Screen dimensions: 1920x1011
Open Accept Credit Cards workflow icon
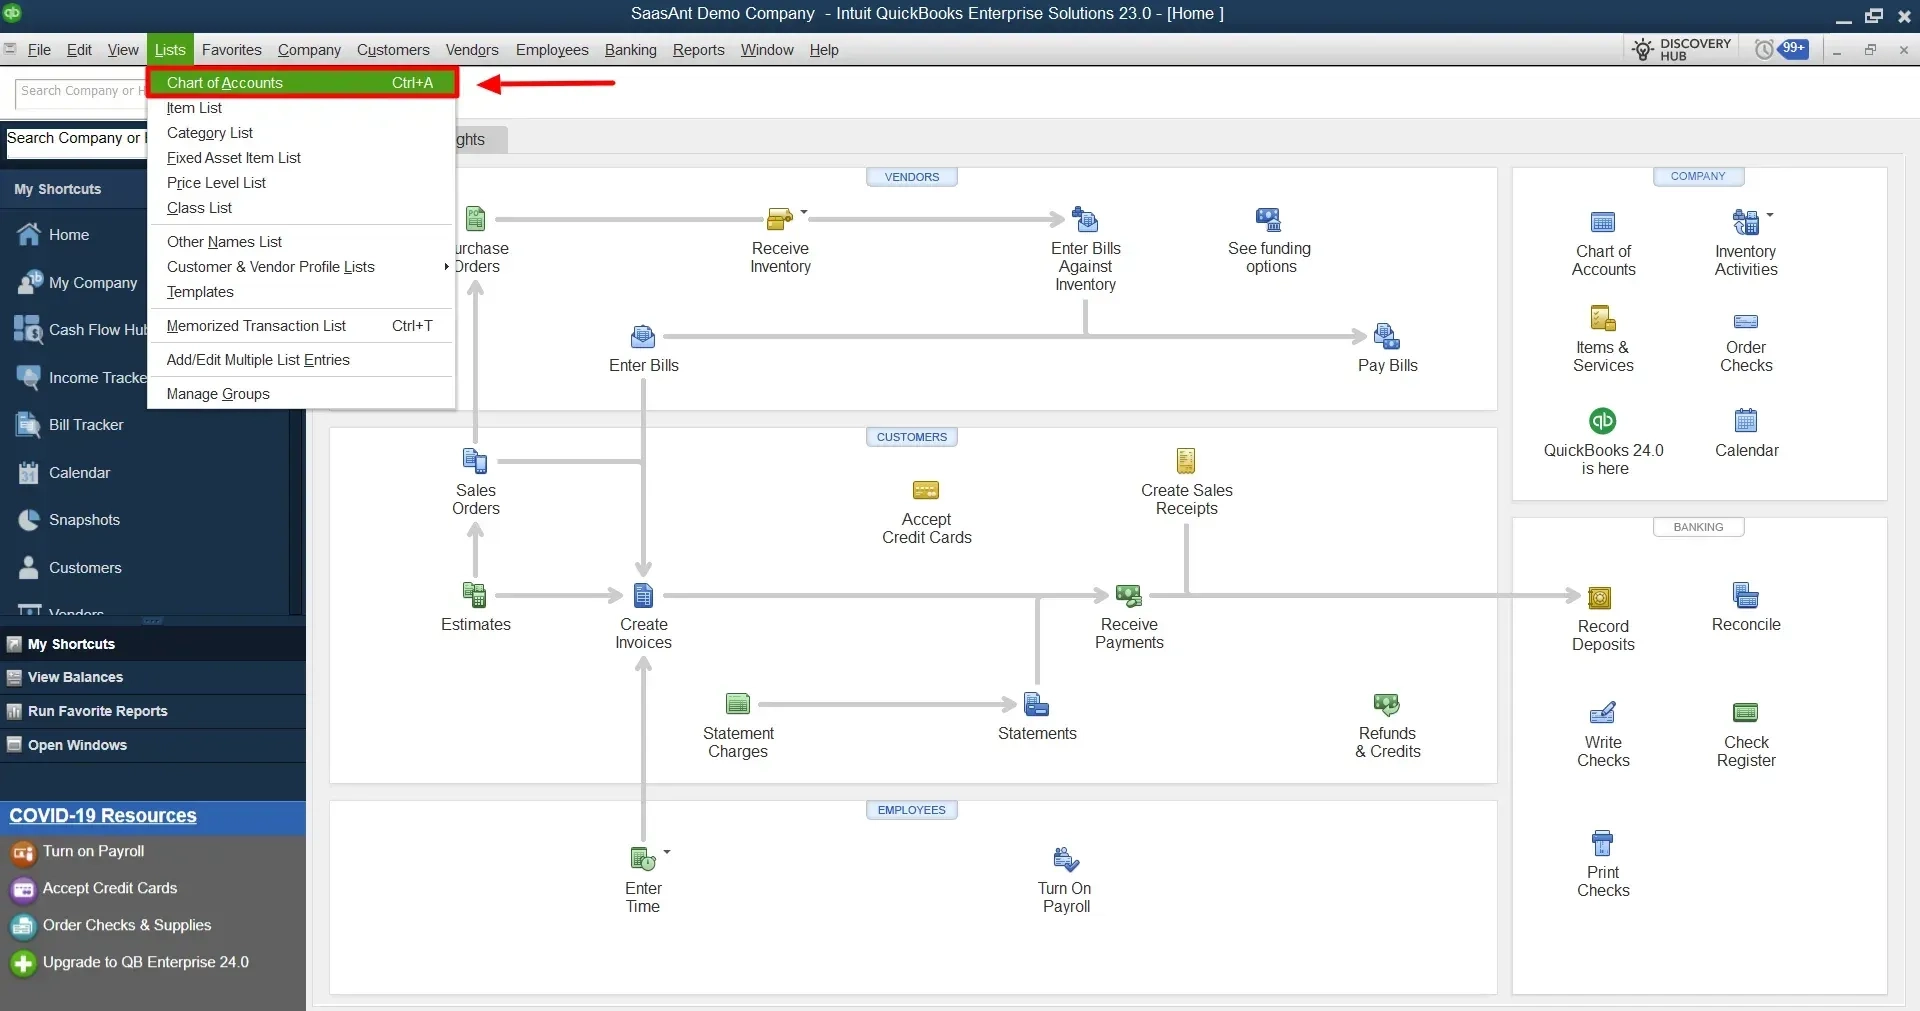[x=926, y=490]
